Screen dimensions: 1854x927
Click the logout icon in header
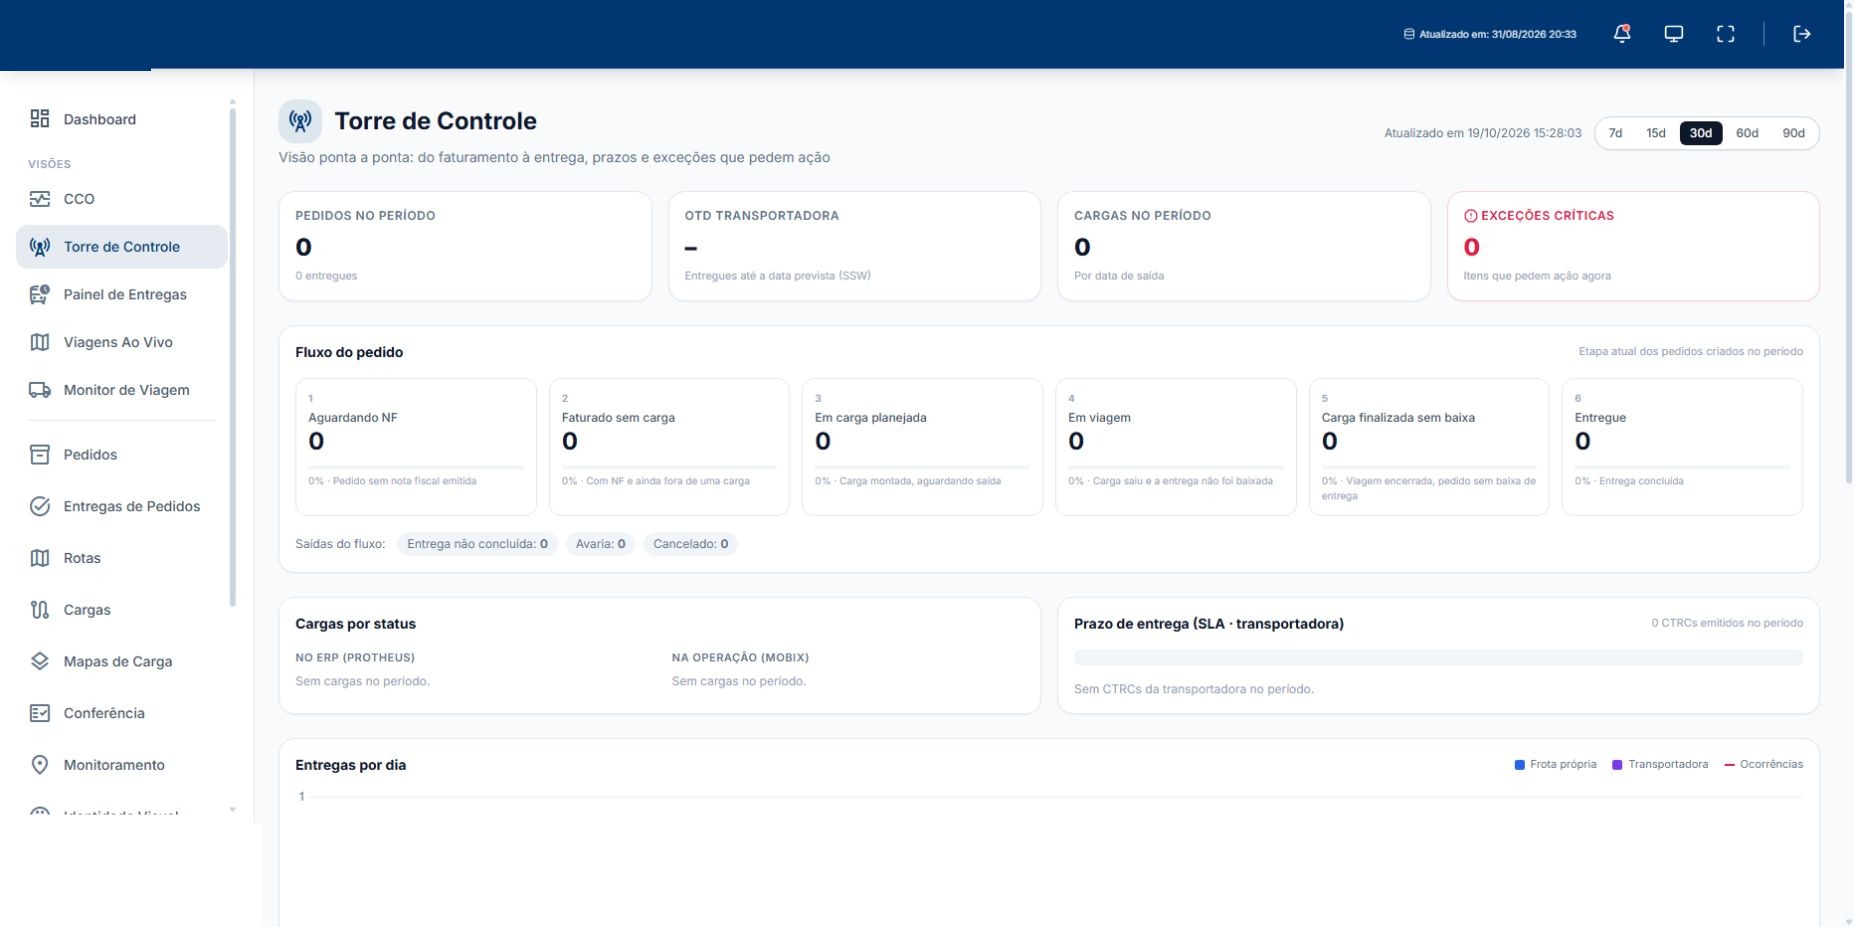pyautogui.click(x=1802, y=34)
